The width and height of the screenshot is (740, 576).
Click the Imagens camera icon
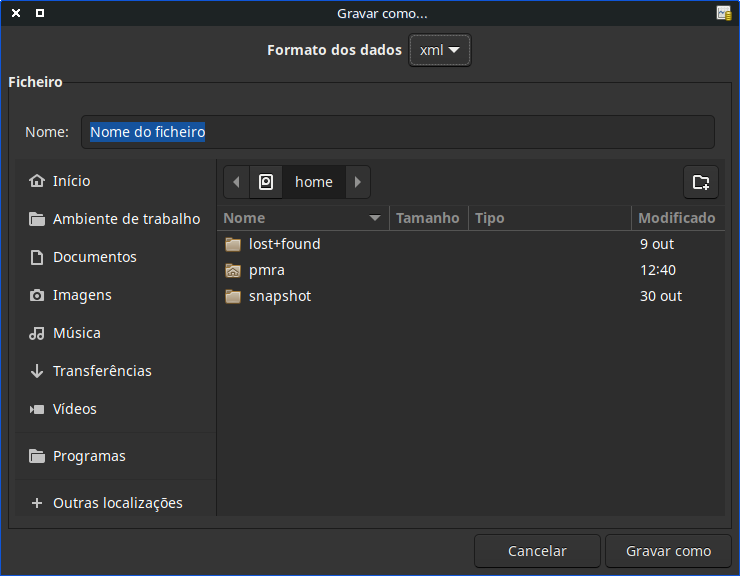tap(37, 296)
